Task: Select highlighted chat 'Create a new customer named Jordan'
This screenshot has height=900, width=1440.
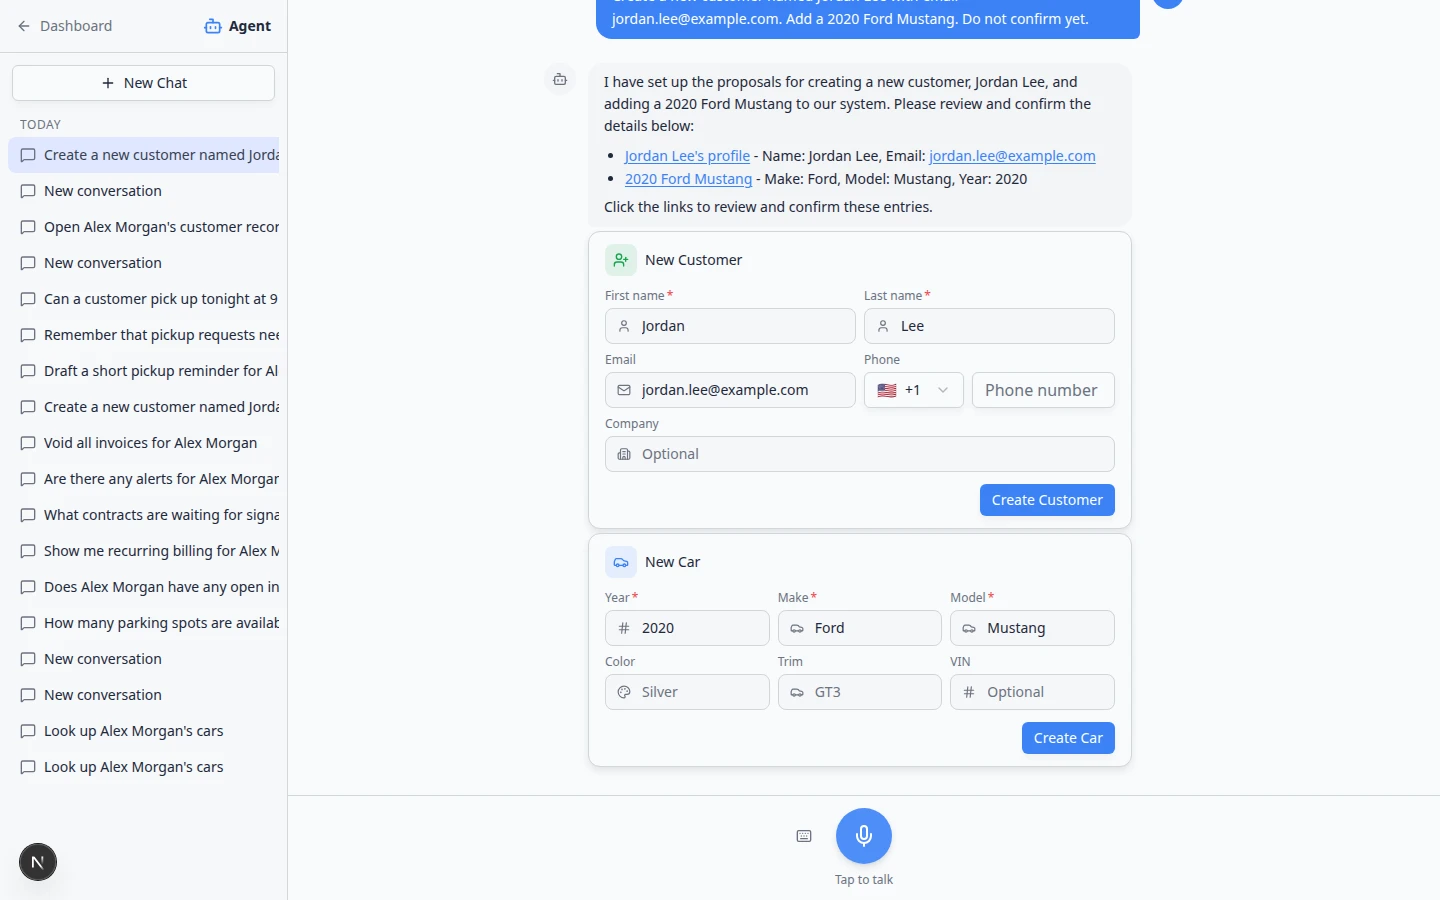Action: click(144, 155)
